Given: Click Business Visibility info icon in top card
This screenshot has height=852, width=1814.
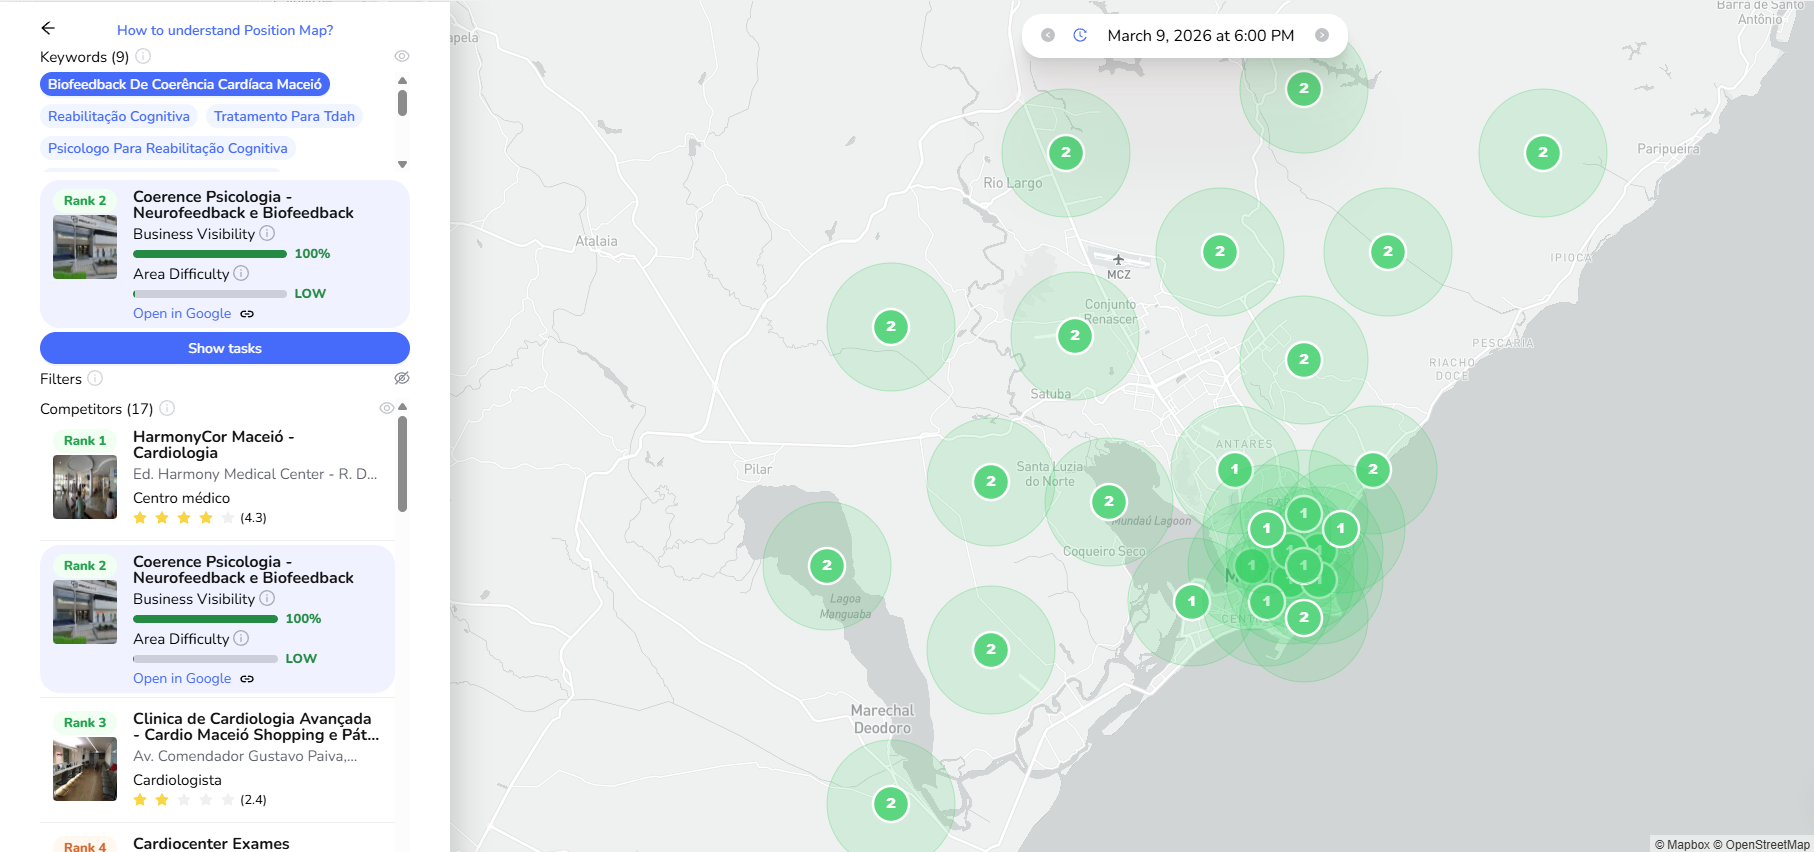Looking at the screenshot, I should (267, 233).
